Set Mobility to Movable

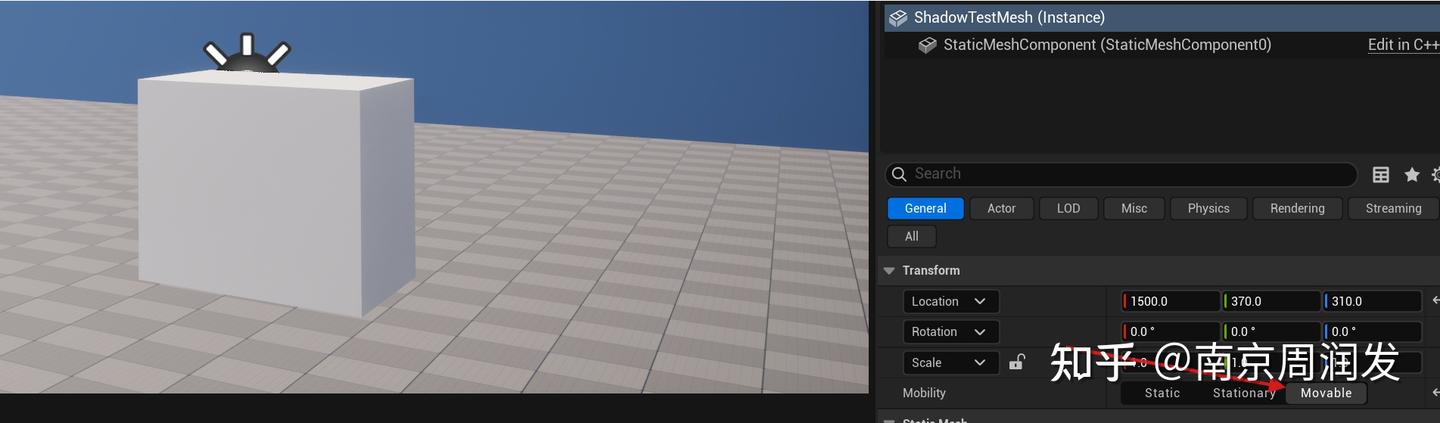coord(1326,393)
